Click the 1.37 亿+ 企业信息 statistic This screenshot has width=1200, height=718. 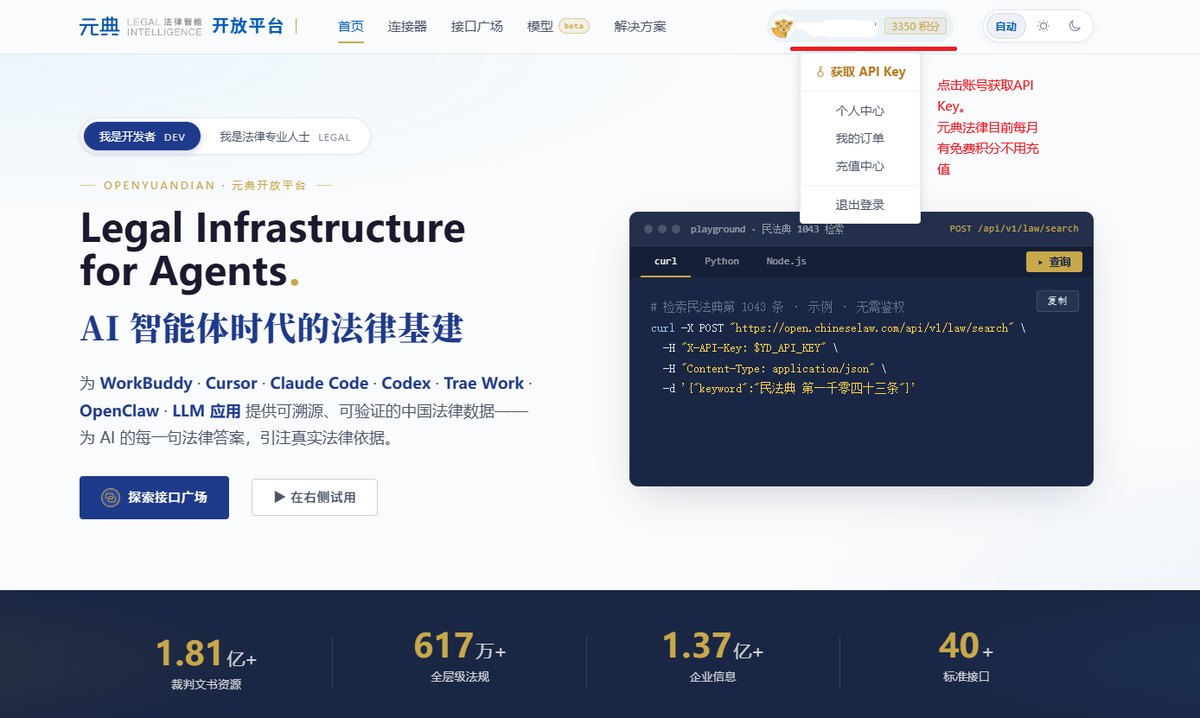[x=713, y=657]
